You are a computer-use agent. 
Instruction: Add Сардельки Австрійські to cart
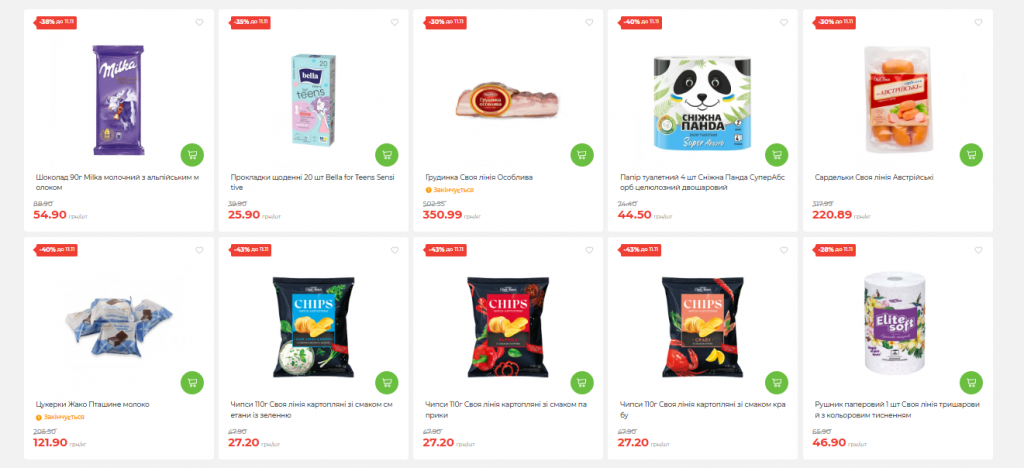pos(971,155)
